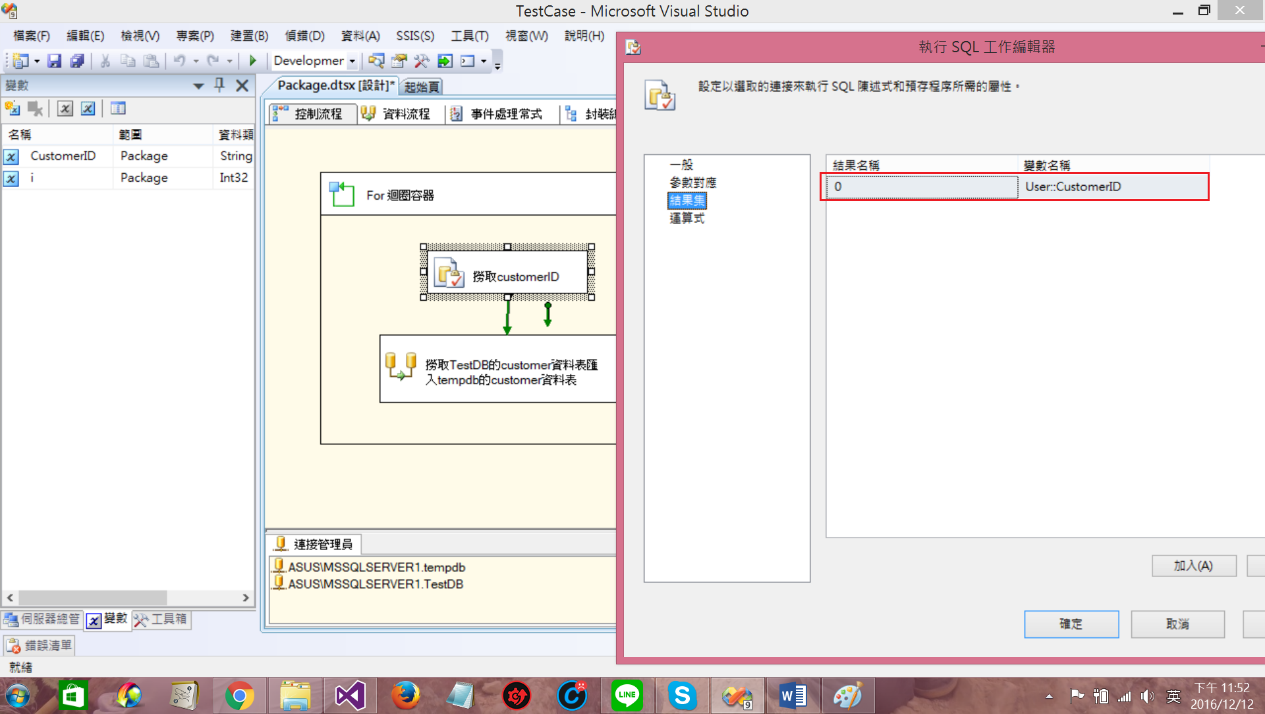Open Solution Explorer from the toolbar icon
Viewport: 1265px width, 714px height.
pos(377,61)
